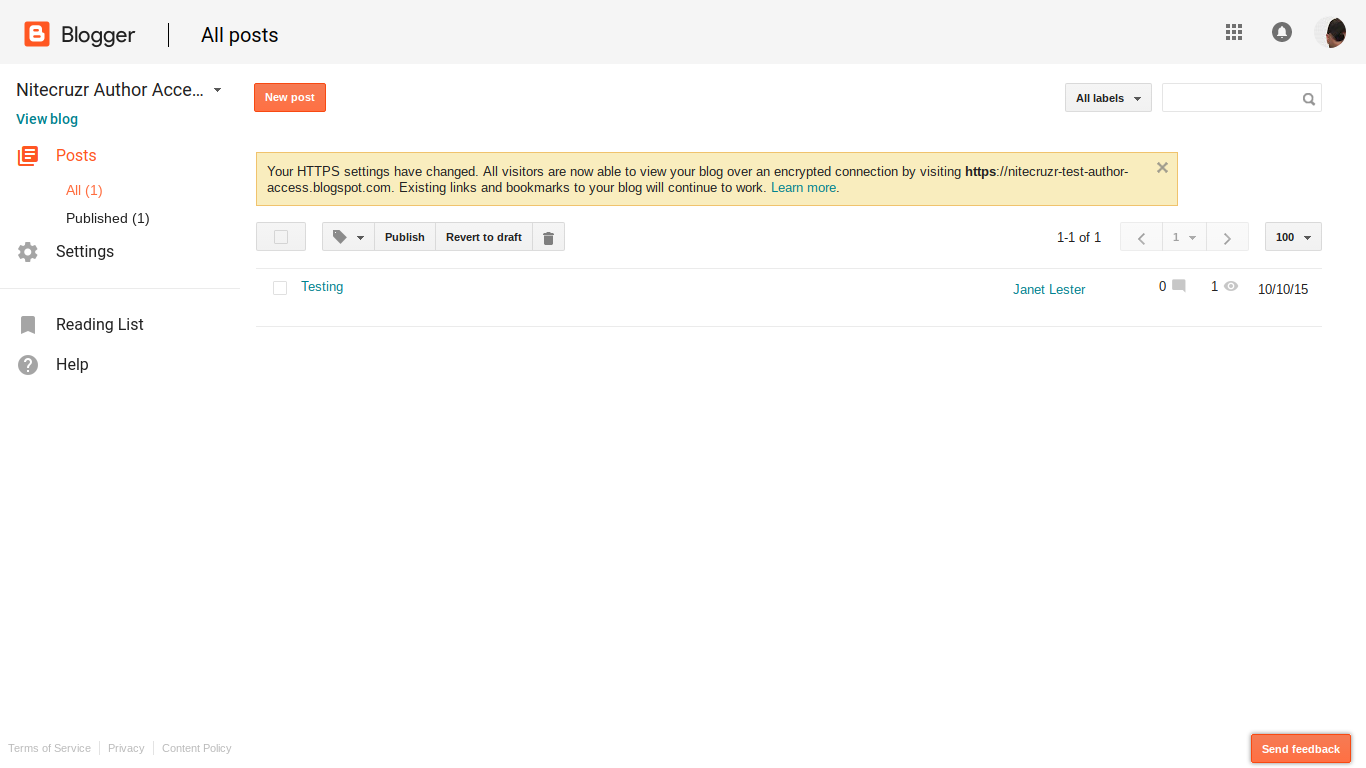Expand the blog name dropdown arrow
The height and width of the screenshot is (768, 1366).
pyautogui.click(x=217, y=89)
